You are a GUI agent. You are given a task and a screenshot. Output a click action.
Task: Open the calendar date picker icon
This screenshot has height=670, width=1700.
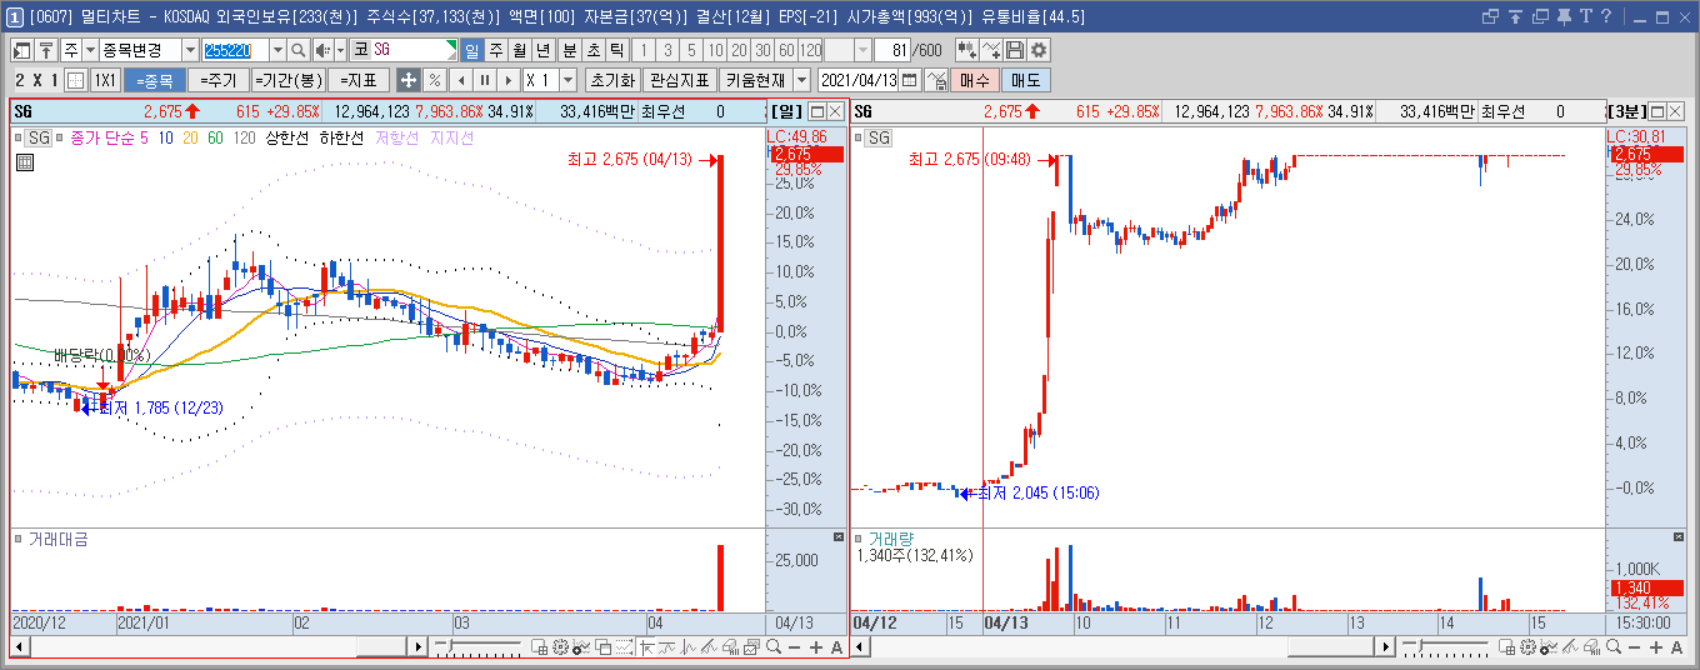(x=910, y=80)
